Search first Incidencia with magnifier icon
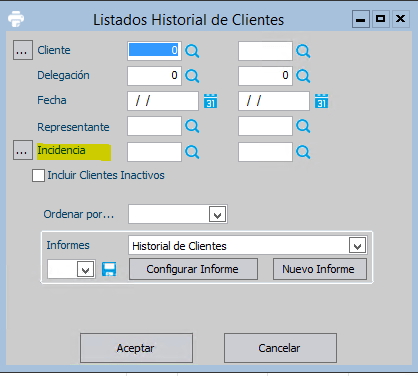Viewport: 418px width, 376px height. pyautogui.click(x=192, y=152)
